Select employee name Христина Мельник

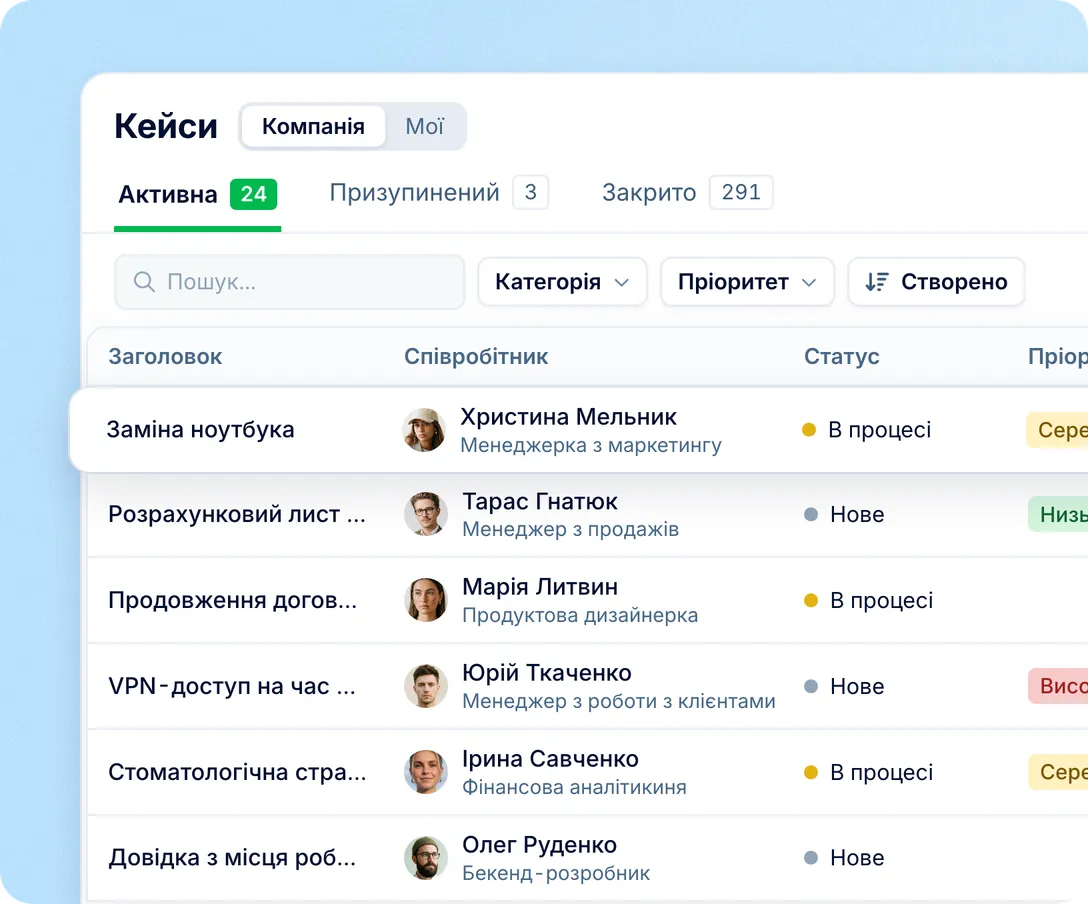[568, 417]
